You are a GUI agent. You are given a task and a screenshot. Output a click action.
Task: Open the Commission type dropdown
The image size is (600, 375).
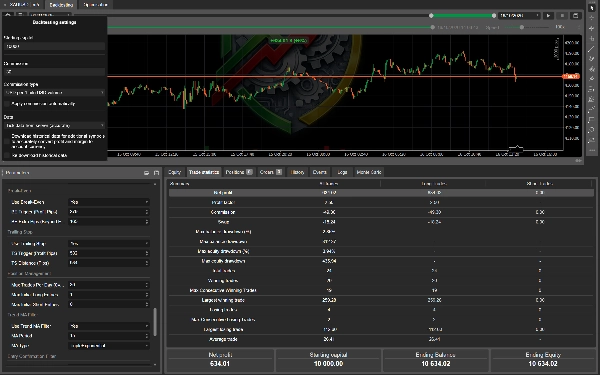pyautogui.click(x=54, y=93)
